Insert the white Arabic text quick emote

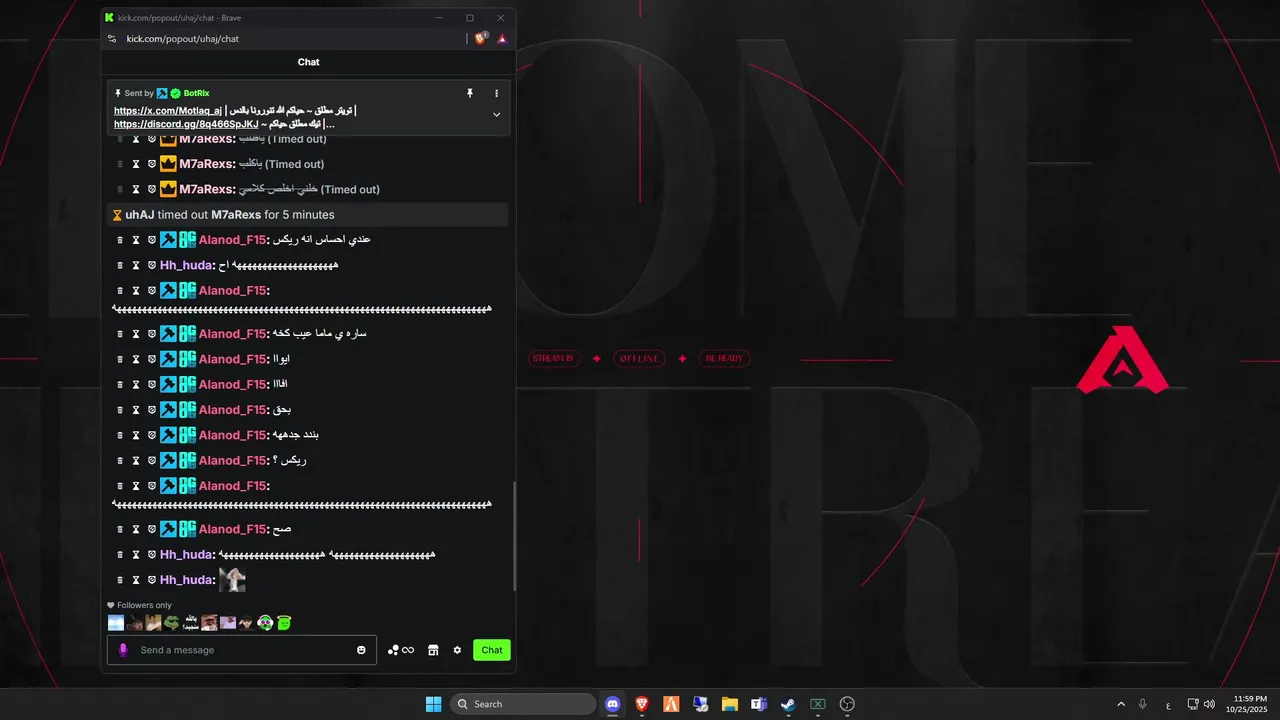pyautogui.click(x=190, y=623)
